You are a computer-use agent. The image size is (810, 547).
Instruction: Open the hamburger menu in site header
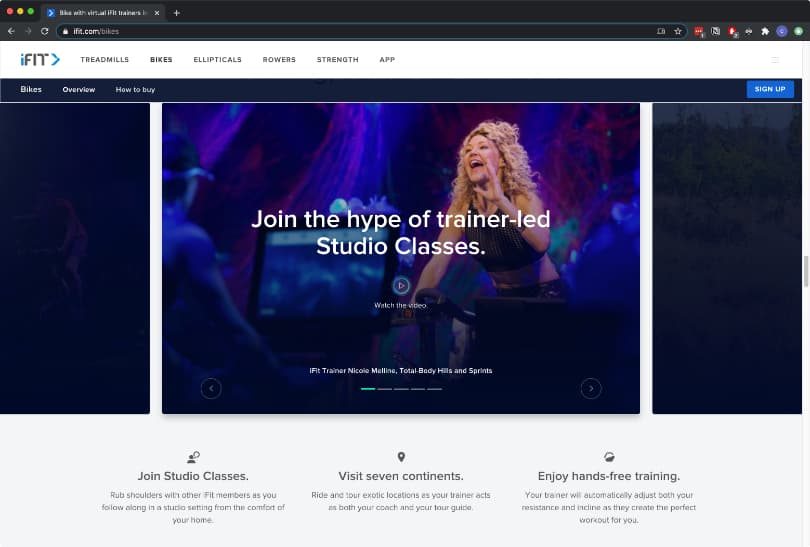775,60
